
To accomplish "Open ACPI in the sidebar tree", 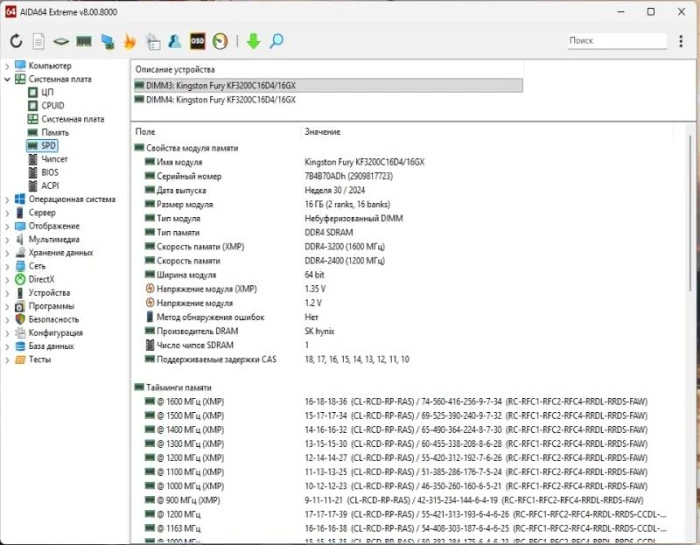I will 50,186.
